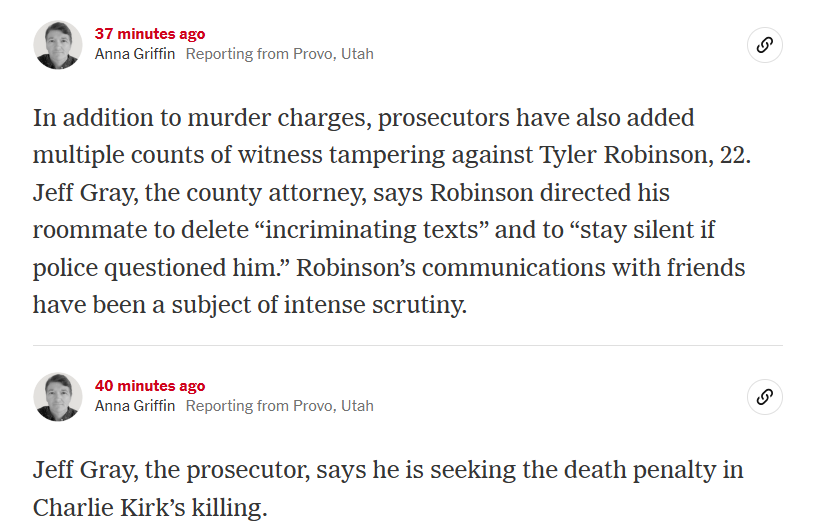Viewport: 815px width, 532px height.
Task: Copy link icon for 40 minutes ago post
Action: [765, 397]
